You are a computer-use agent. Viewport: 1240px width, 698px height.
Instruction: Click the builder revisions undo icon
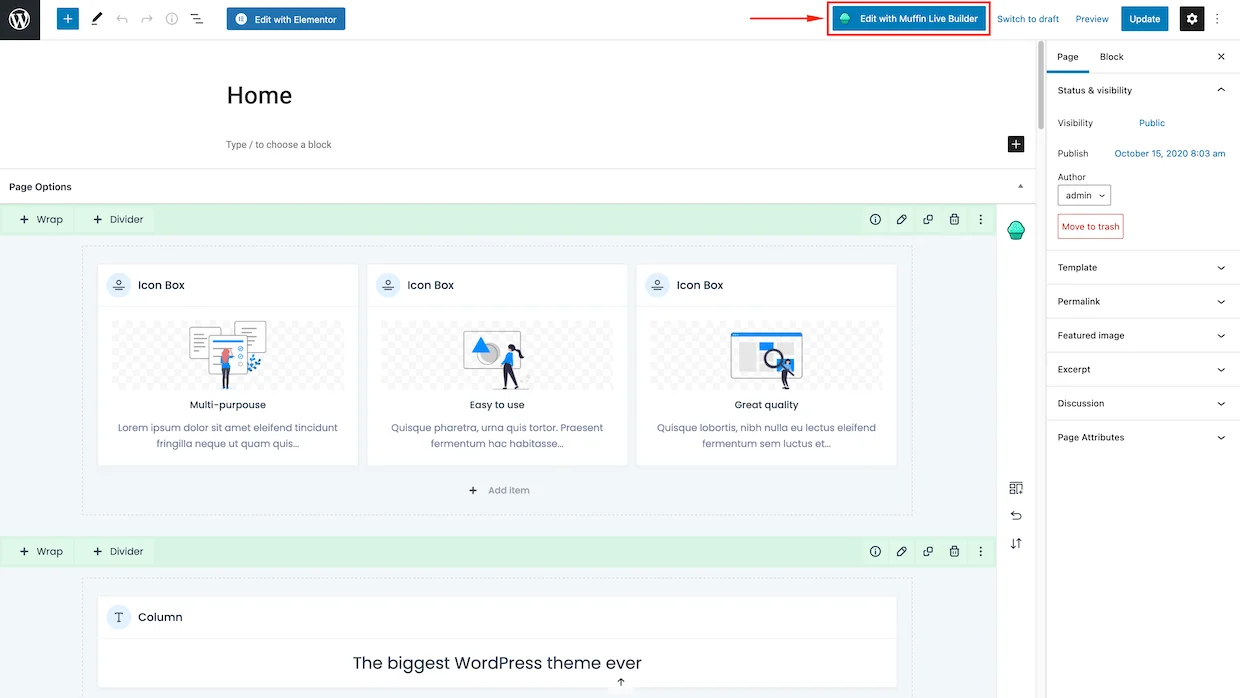[1016, 516]
